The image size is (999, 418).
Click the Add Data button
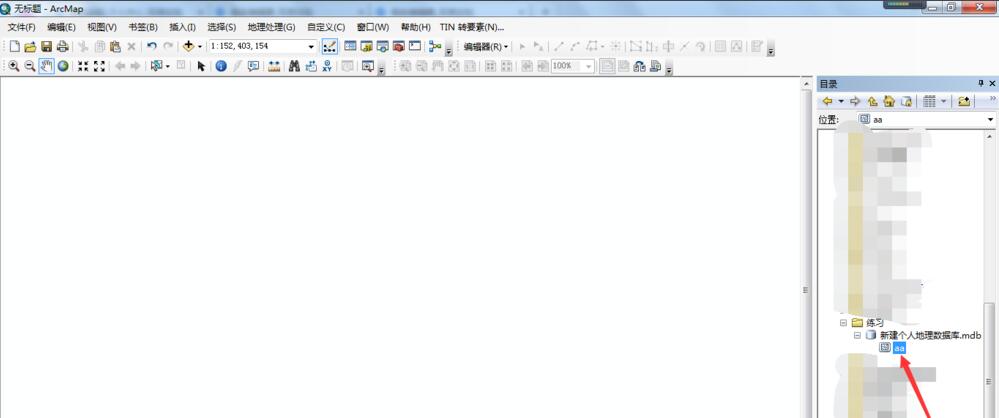point(188,47)
